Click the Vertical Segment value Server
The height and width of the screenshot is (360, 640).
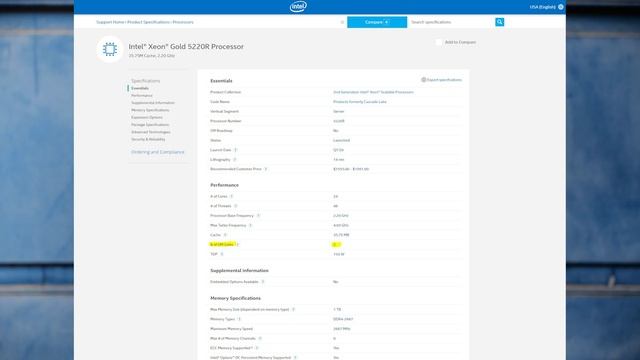[x=338, y=111]
